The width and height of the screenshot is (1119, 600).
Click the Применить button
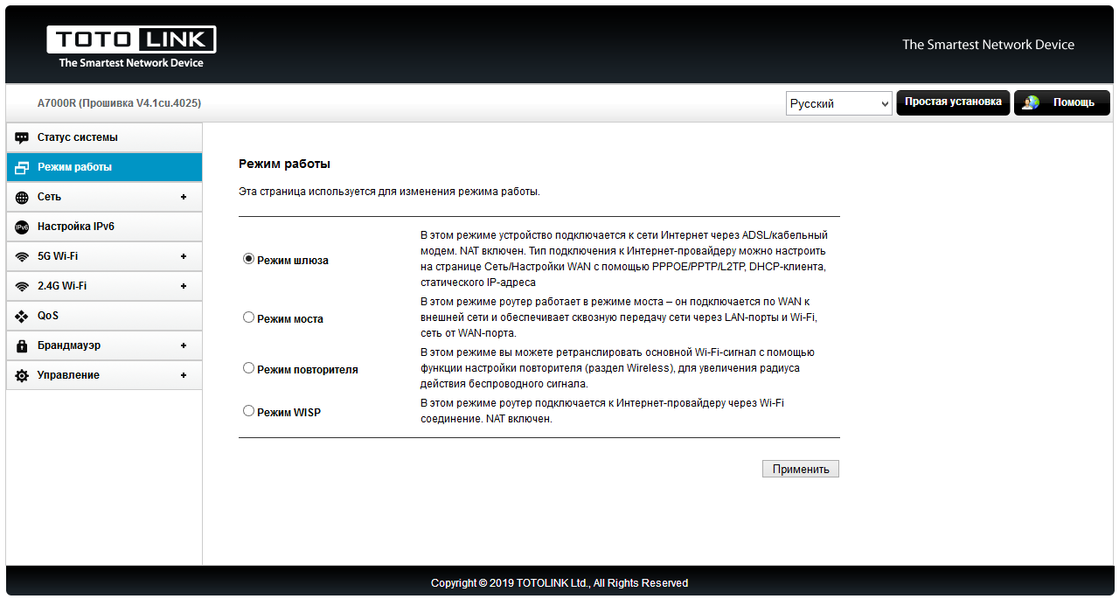coord(801,469)
